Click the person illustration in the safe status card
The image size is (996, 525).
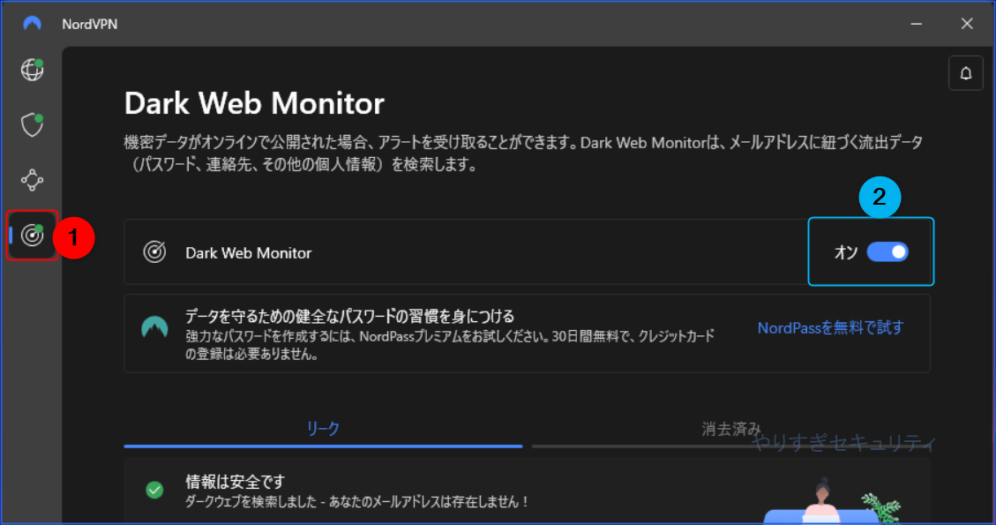[x=821, y=500]
